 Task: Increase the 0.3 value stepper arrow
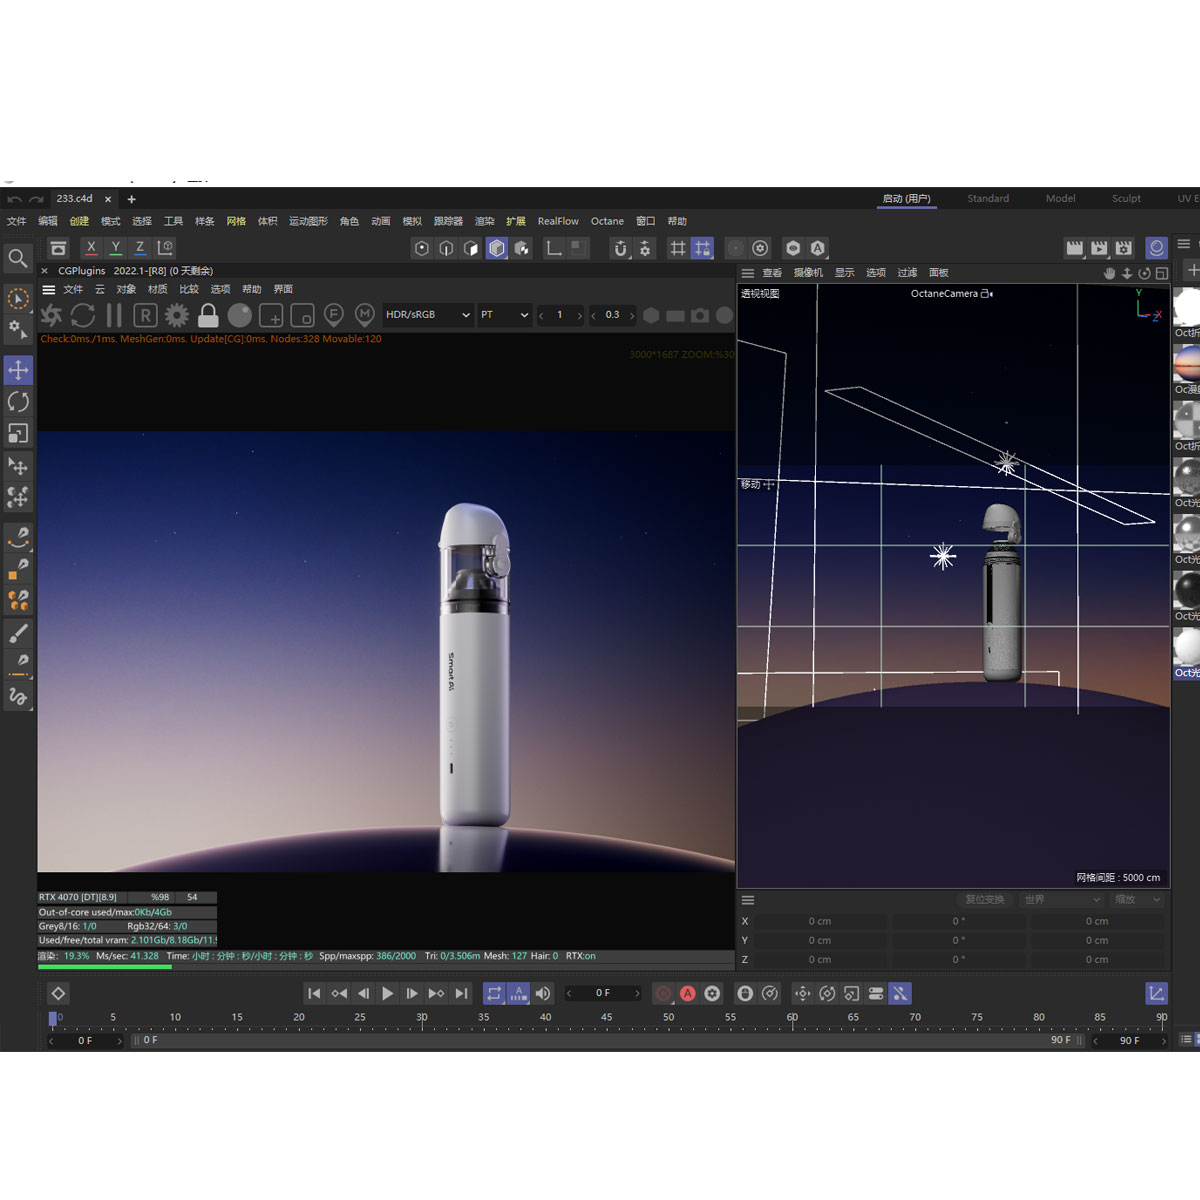pyautogui.click(x=632, y=316)
